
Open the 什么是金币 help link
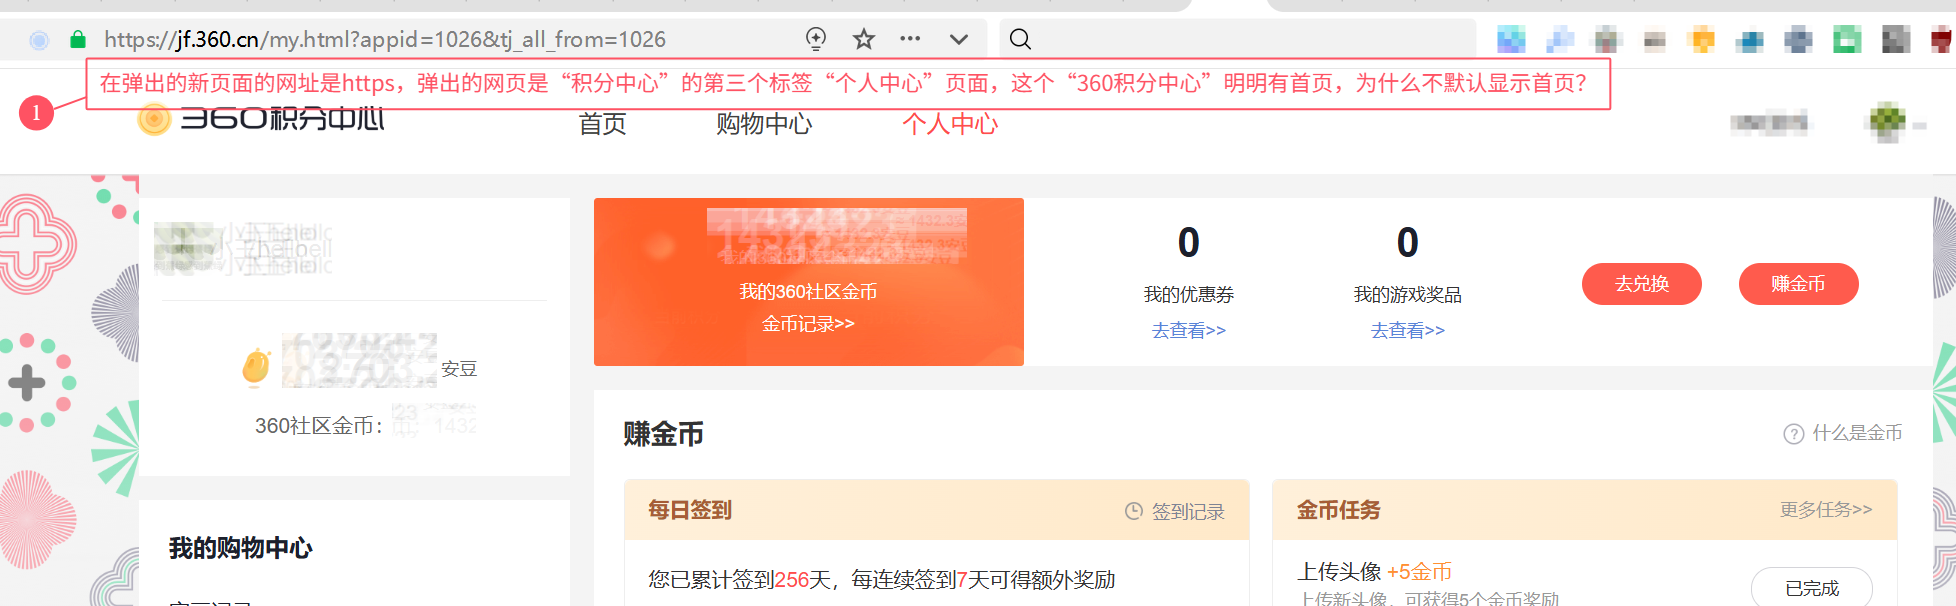tap(1857, 433)
